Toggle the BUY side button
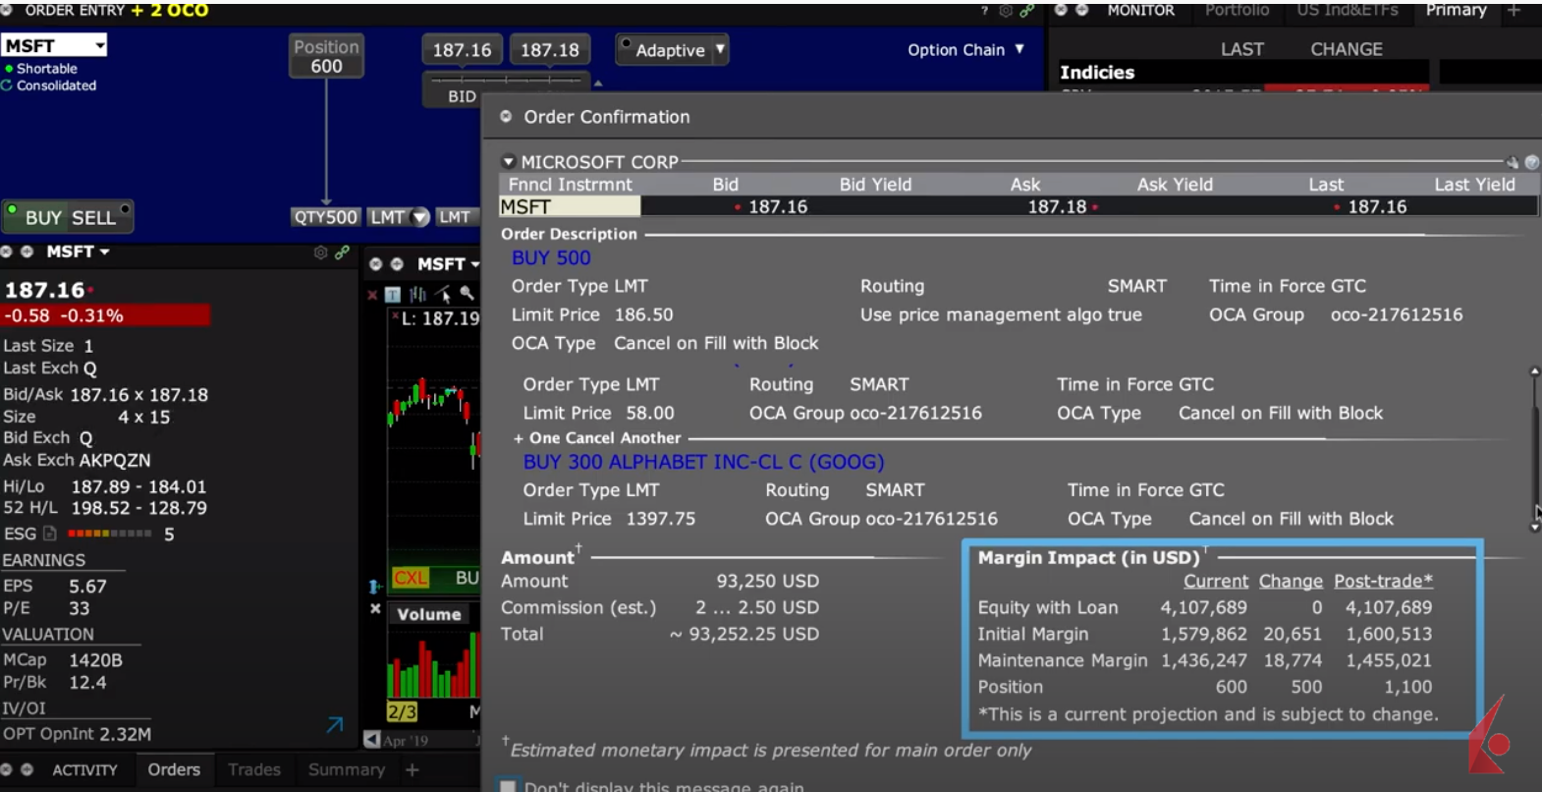 (43, 218)
